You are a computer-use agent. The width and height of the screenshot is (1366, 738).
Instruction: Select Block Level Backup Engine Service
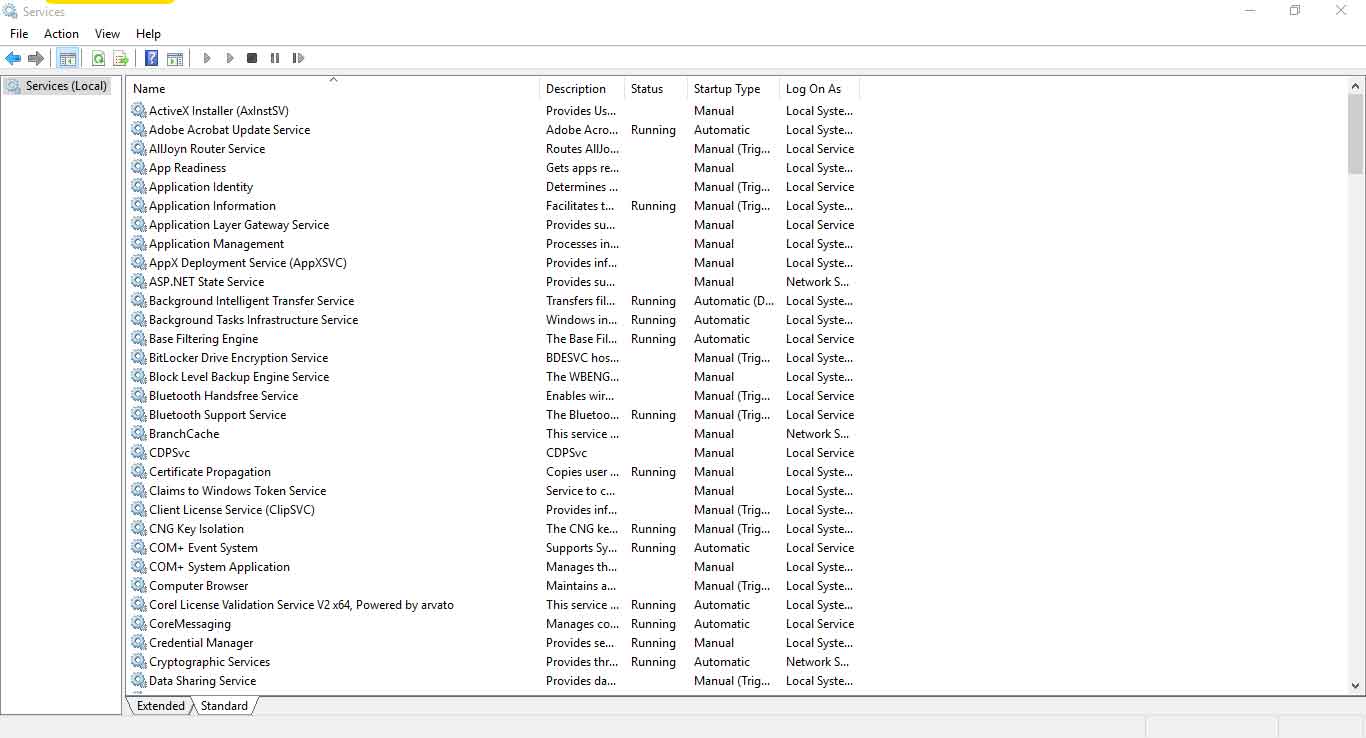[239, 377]
